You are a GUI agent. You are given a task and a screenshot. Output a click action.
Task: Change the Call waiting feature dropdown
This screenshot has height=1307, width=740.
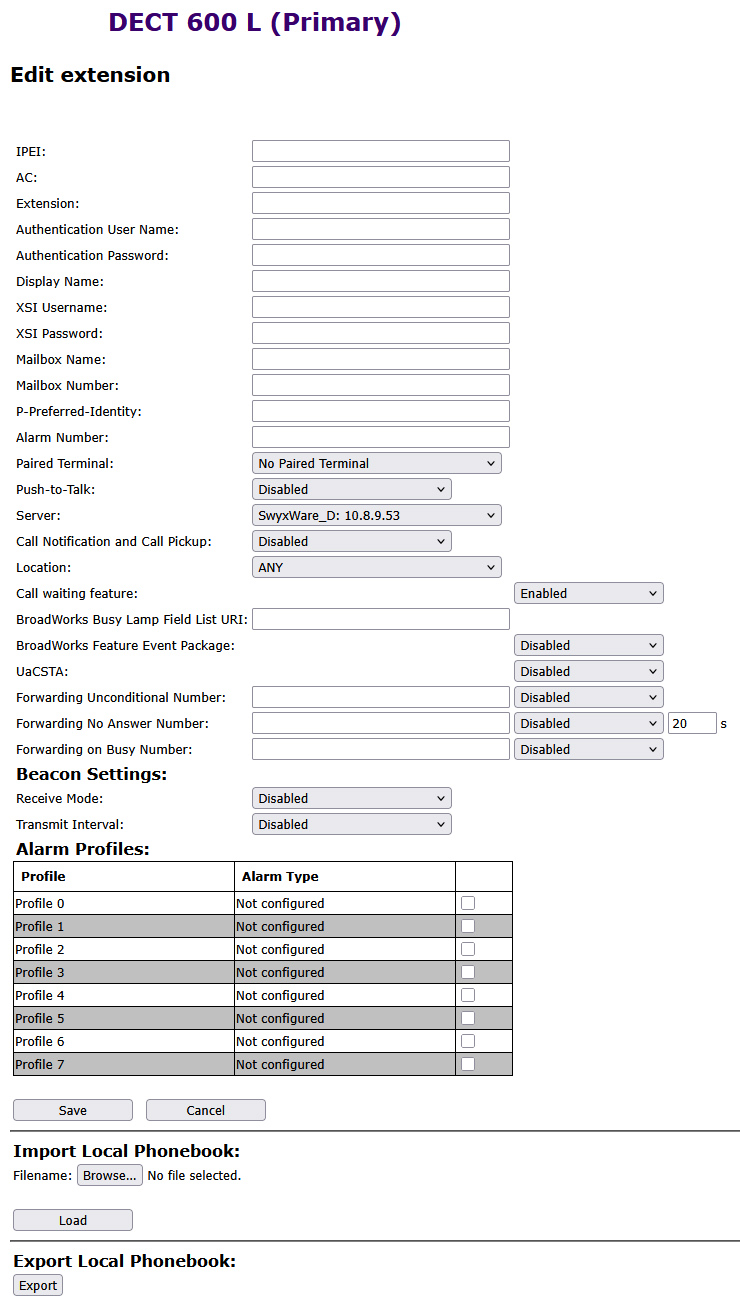589,593
